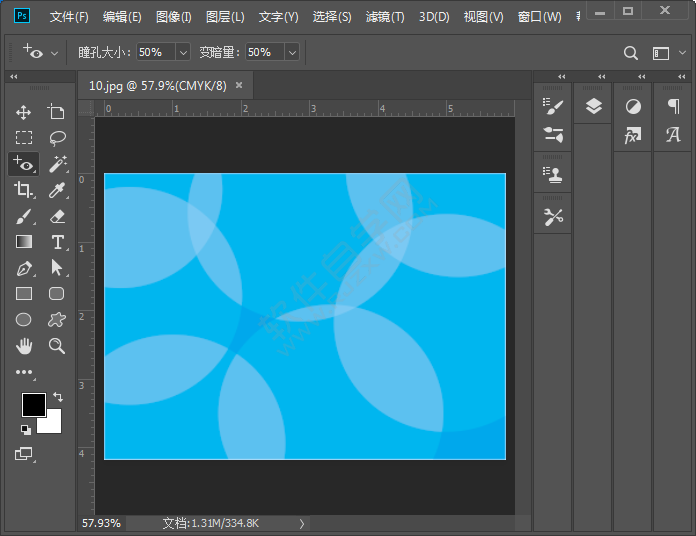The width and height of the screenshot is (696, 536).
Task: Select the Red Eye tool in toolbox
Action: [x=24, y=164]
